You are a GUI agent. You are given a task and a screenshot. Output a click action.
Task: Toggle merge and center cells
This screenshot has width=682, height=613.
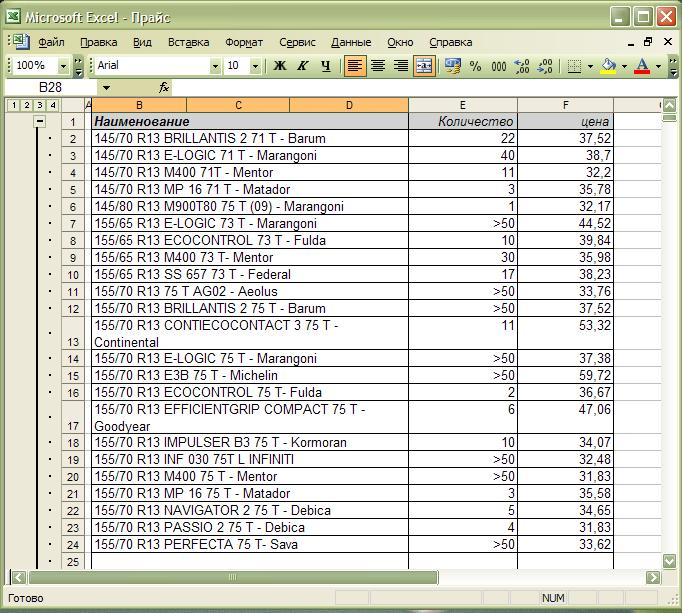tap(424, 66)
